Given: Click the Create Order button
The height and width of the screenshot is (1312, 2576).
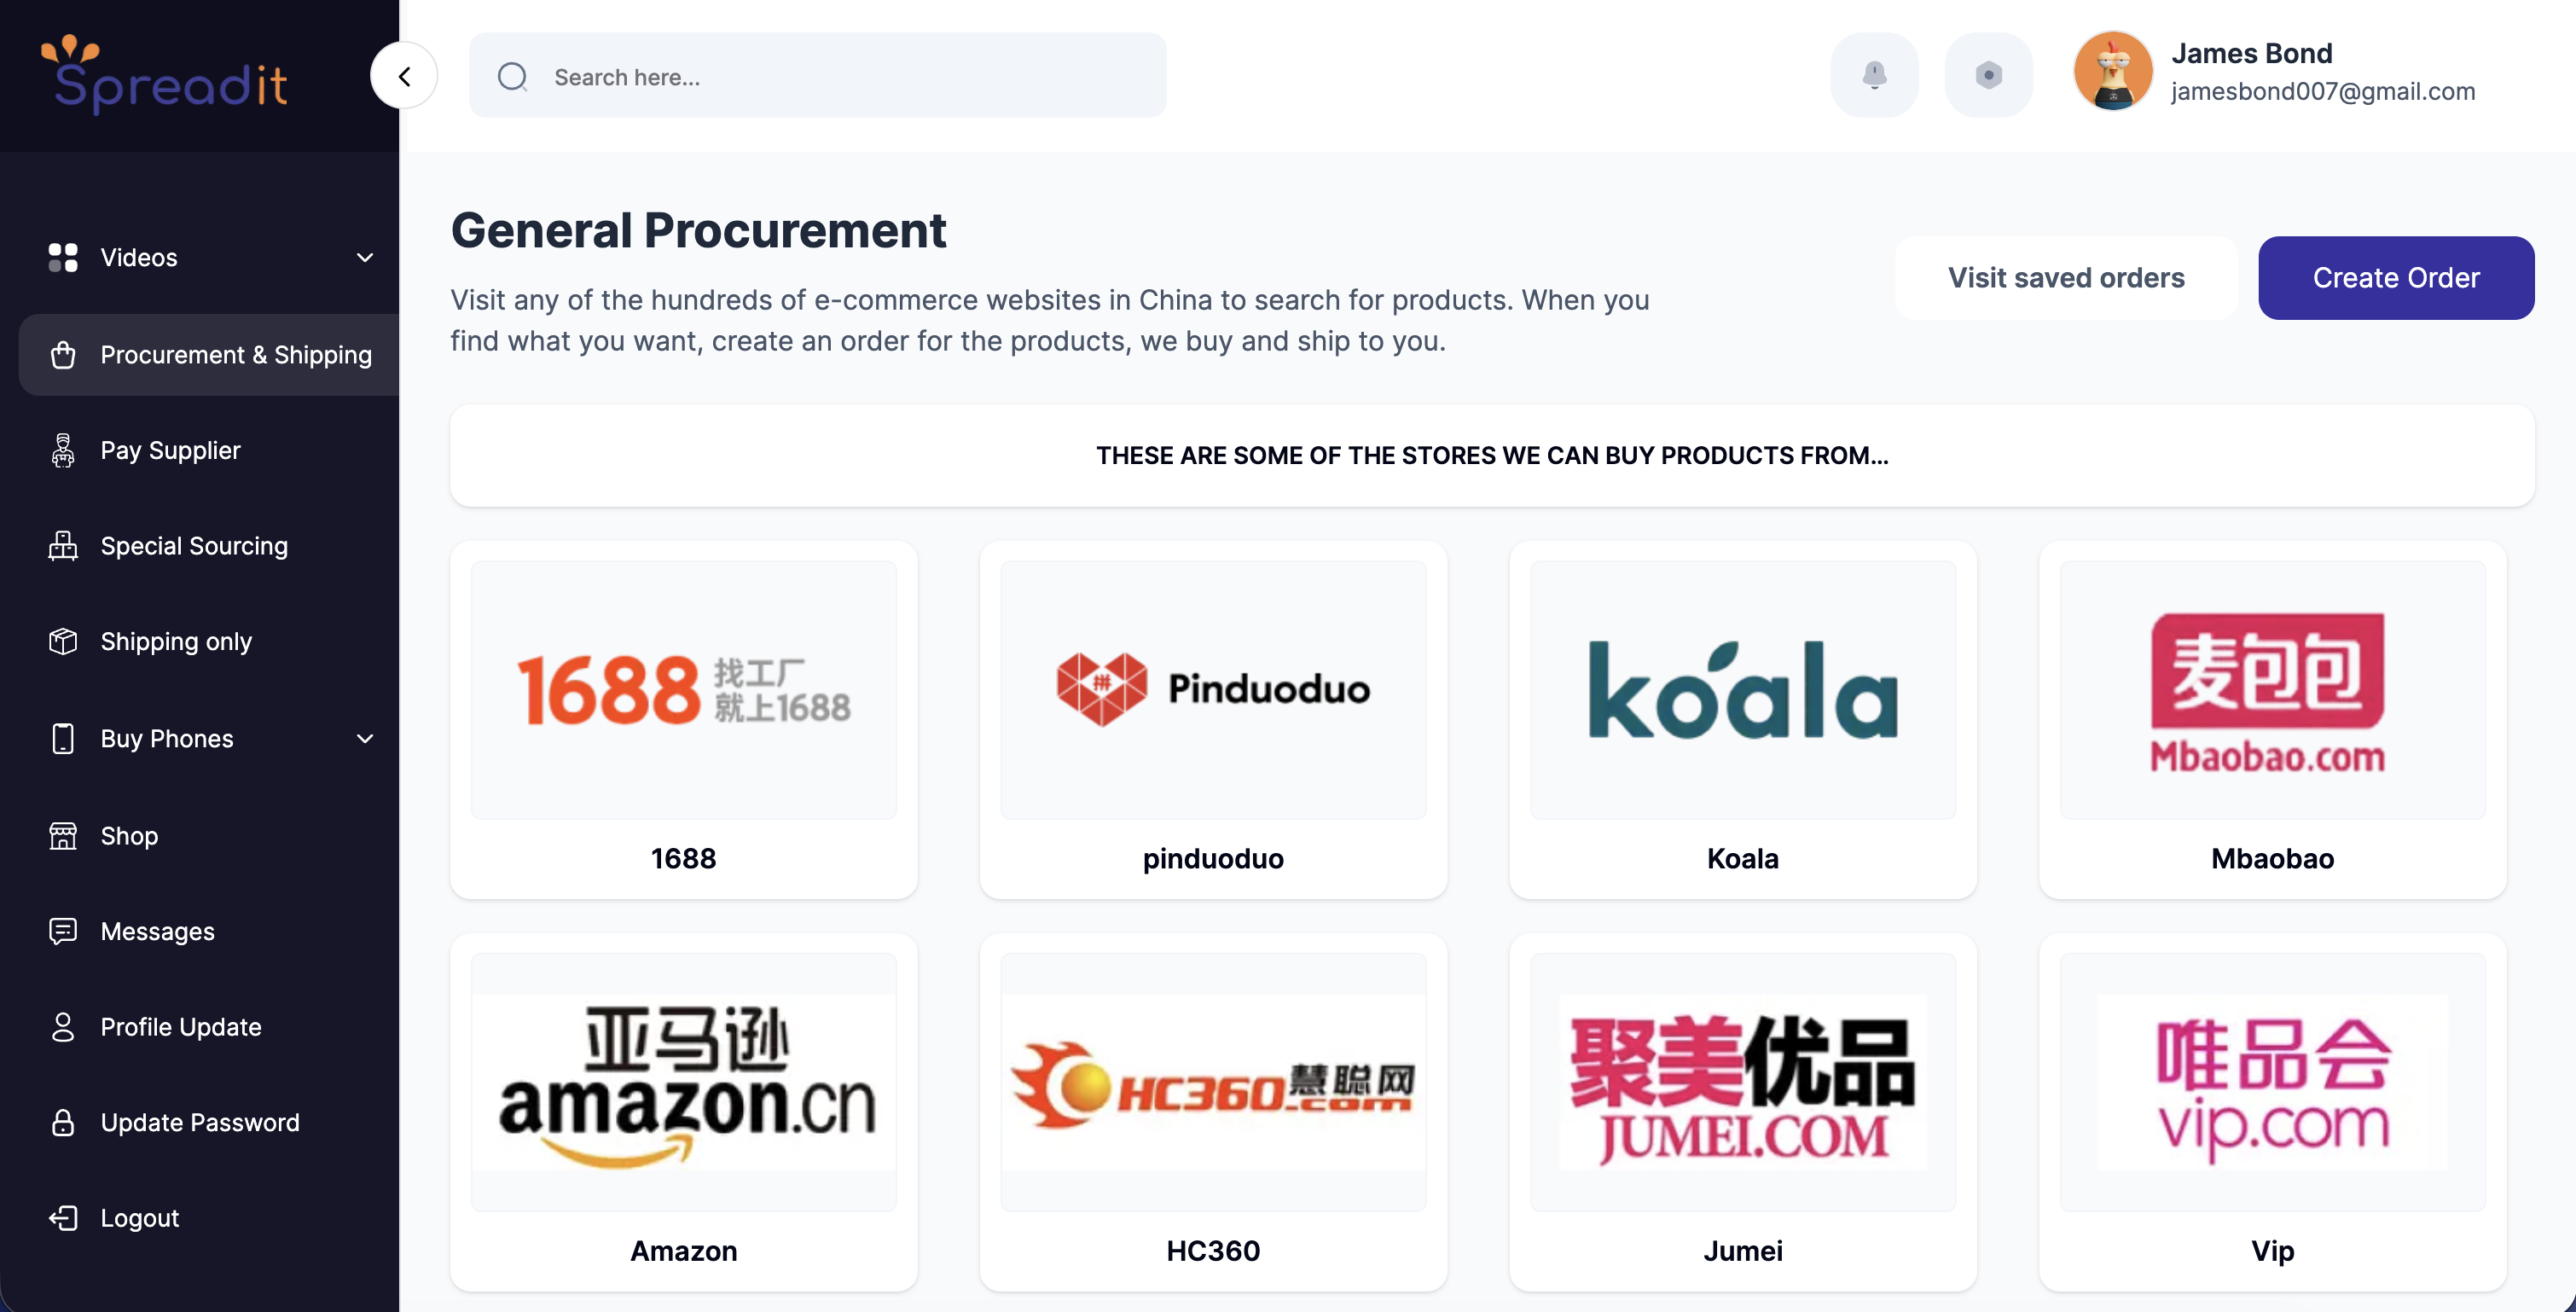Looking at the screenshot, I should pos(2395,278).
